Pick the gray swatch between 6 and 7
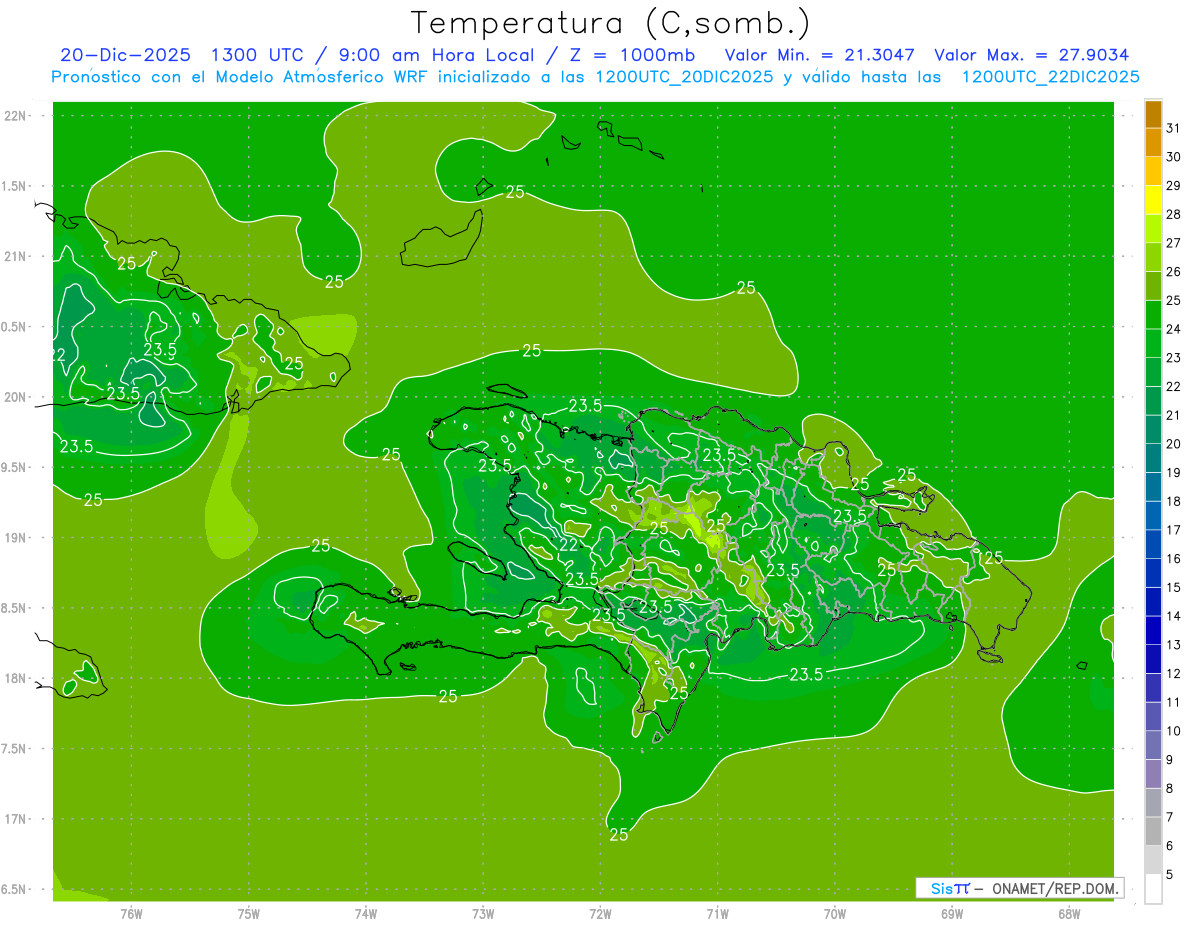This screenshot has width=1200, height=927. click(1153, 832)
